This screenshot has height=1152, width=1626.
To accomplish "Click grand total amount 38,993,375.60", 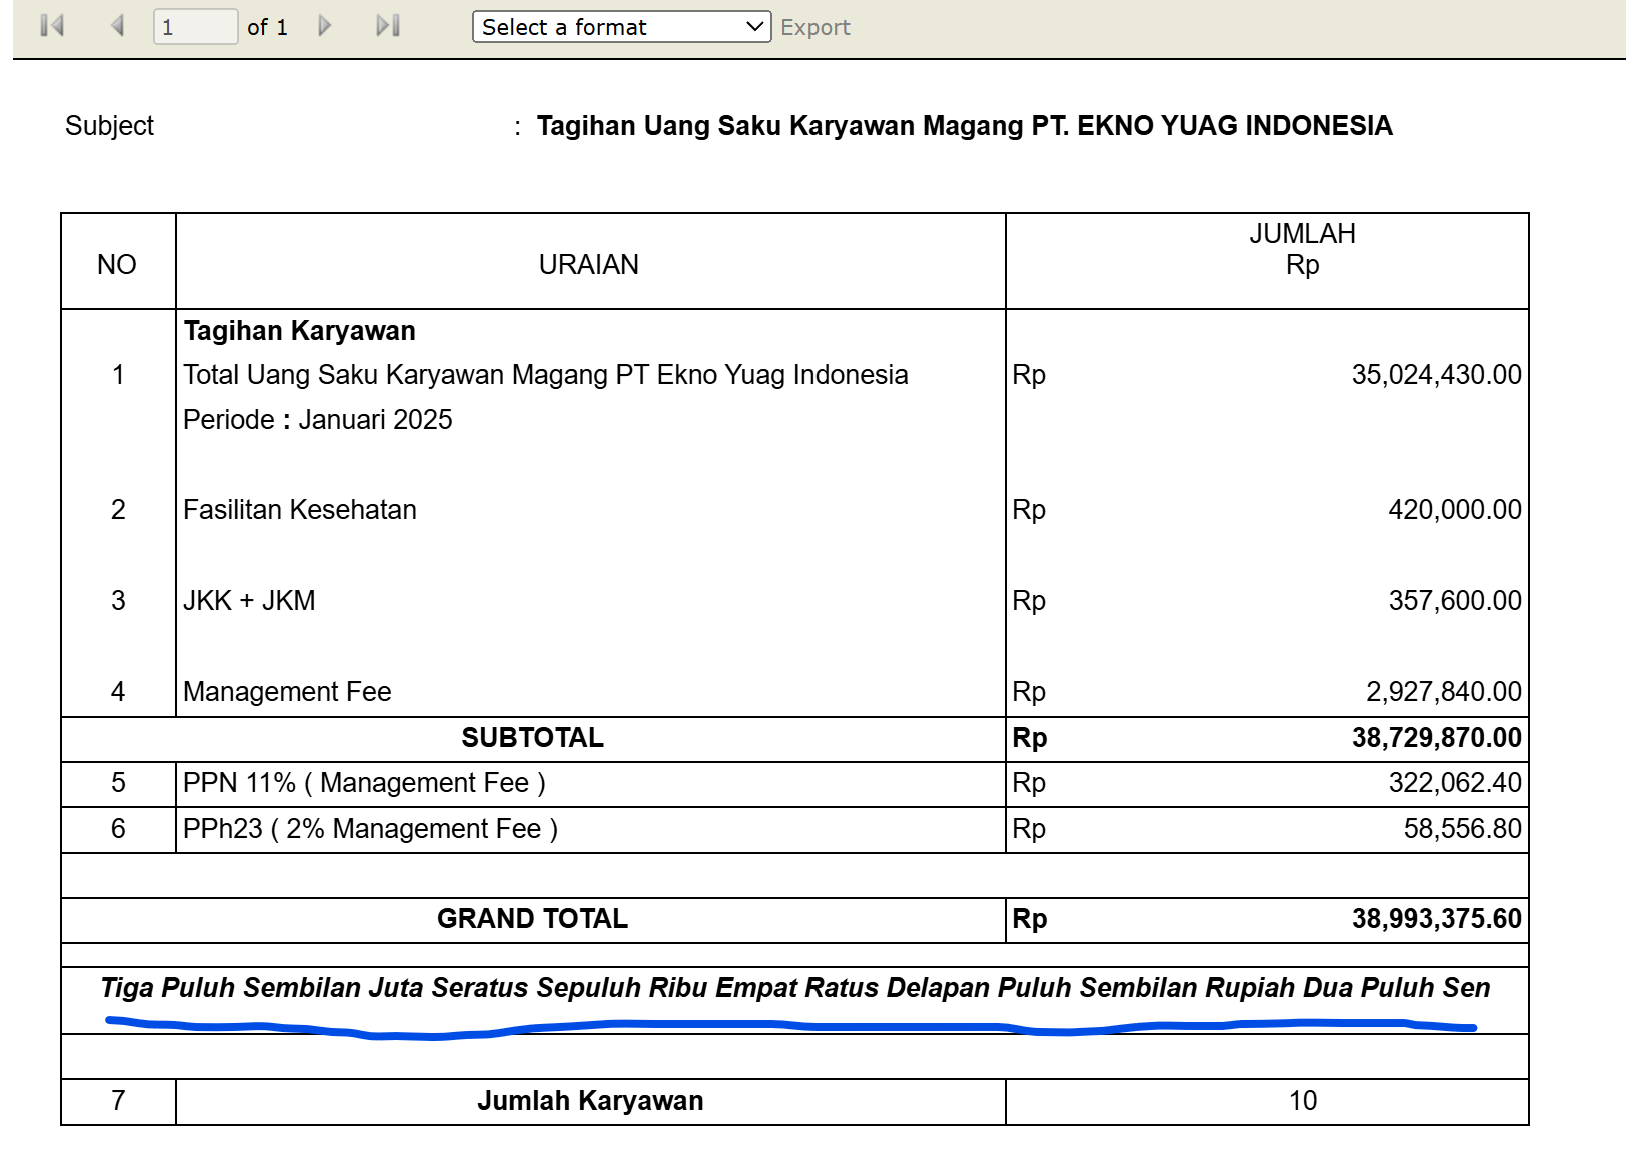I will pyautogui.click(x=1437, y=919).
